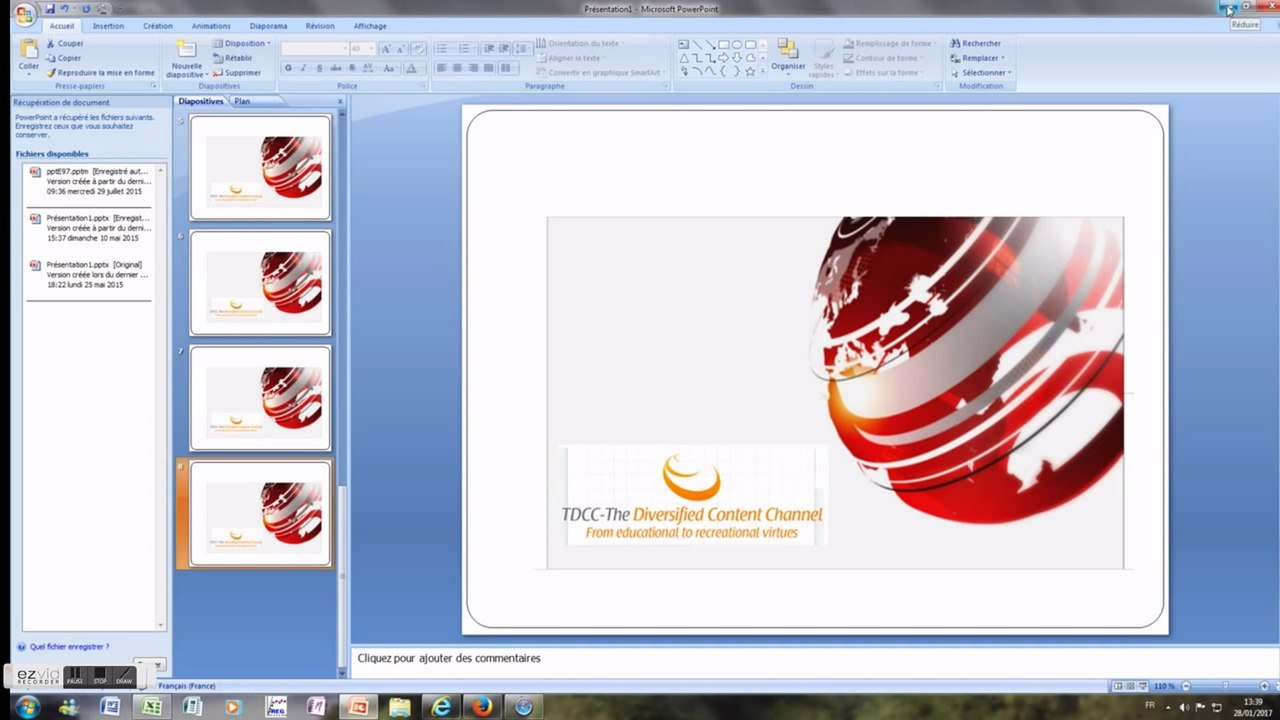
Task: Increase font size with large A
Action: click(x=386, y=49)
